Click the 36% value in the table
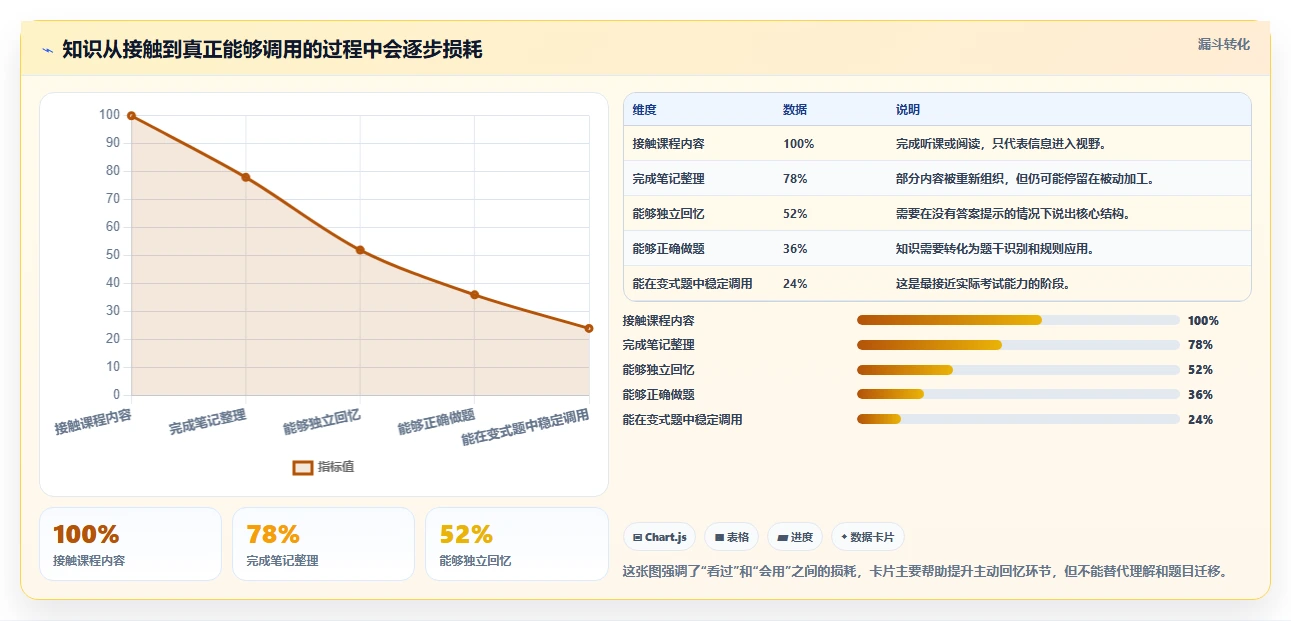This screenshot has width=1291, height=621. click(795, 249)
